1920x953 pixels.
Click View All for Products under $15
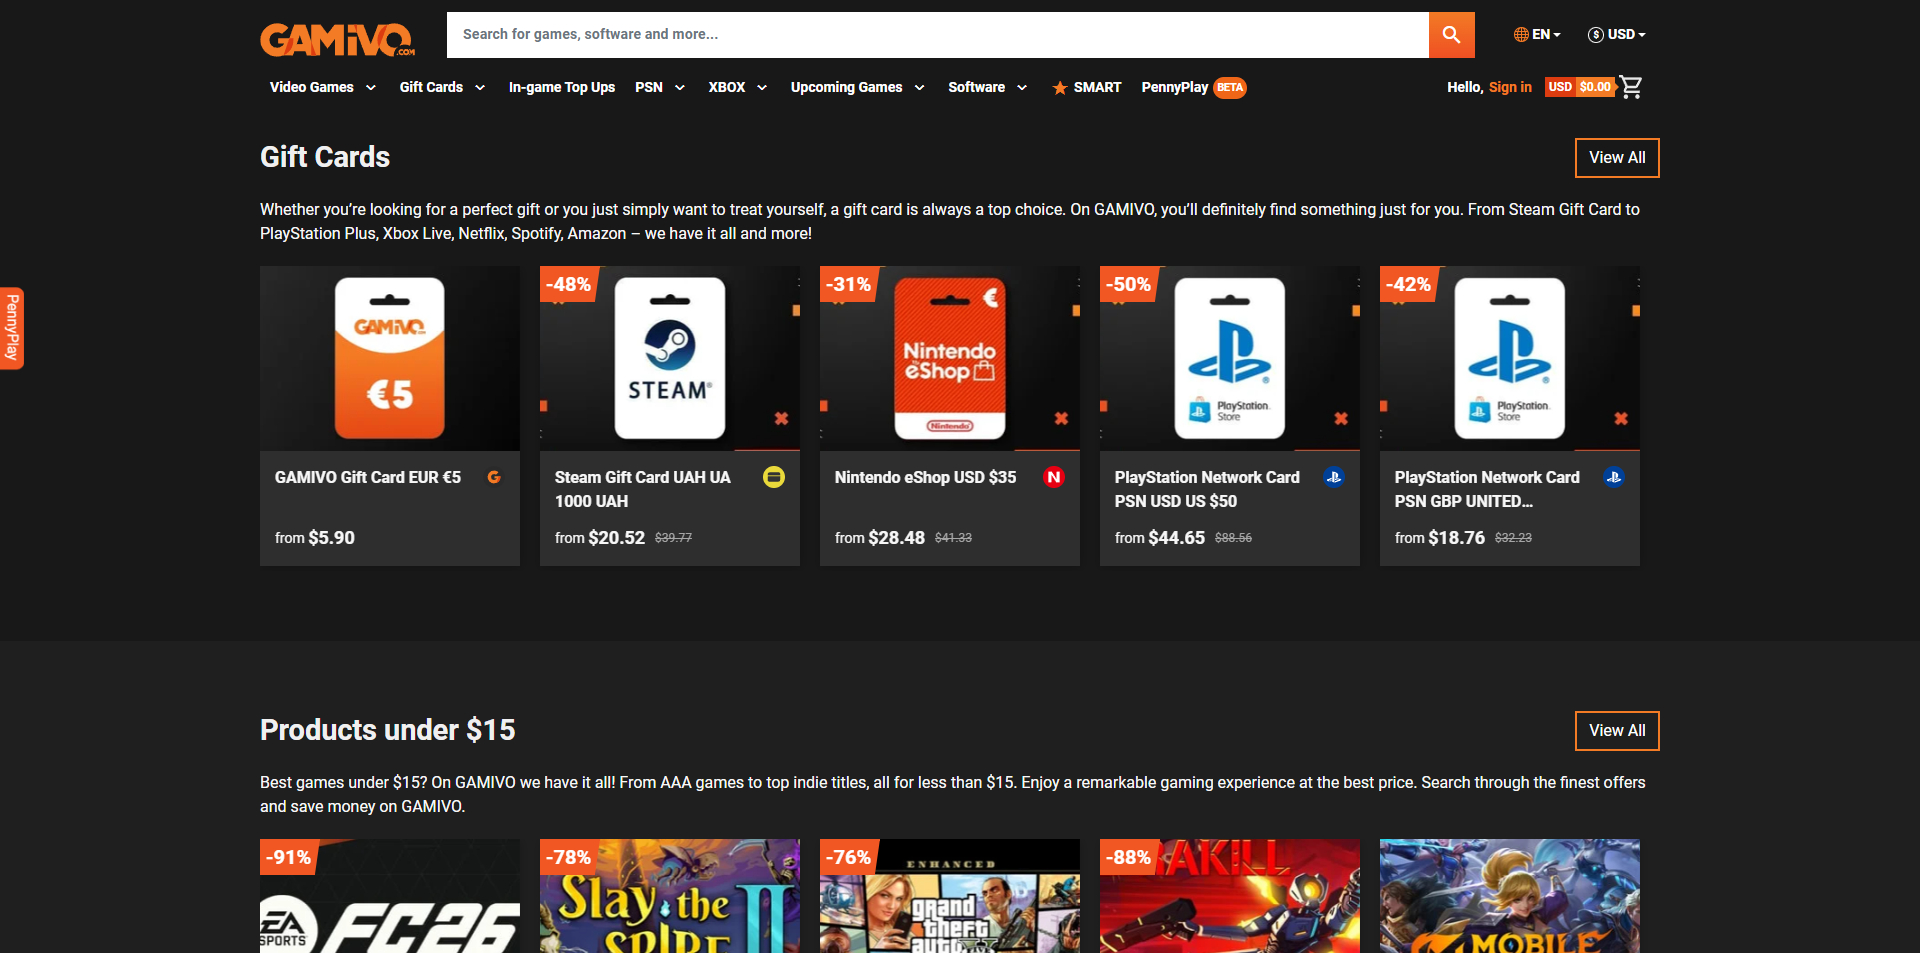(x=1617, y=731)
